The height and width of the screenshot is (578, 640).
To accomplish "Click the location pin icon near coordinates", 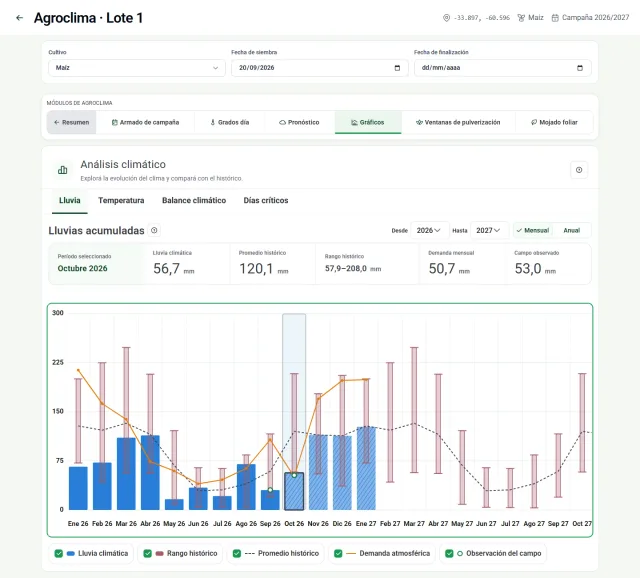I will (x=446, y=18).
